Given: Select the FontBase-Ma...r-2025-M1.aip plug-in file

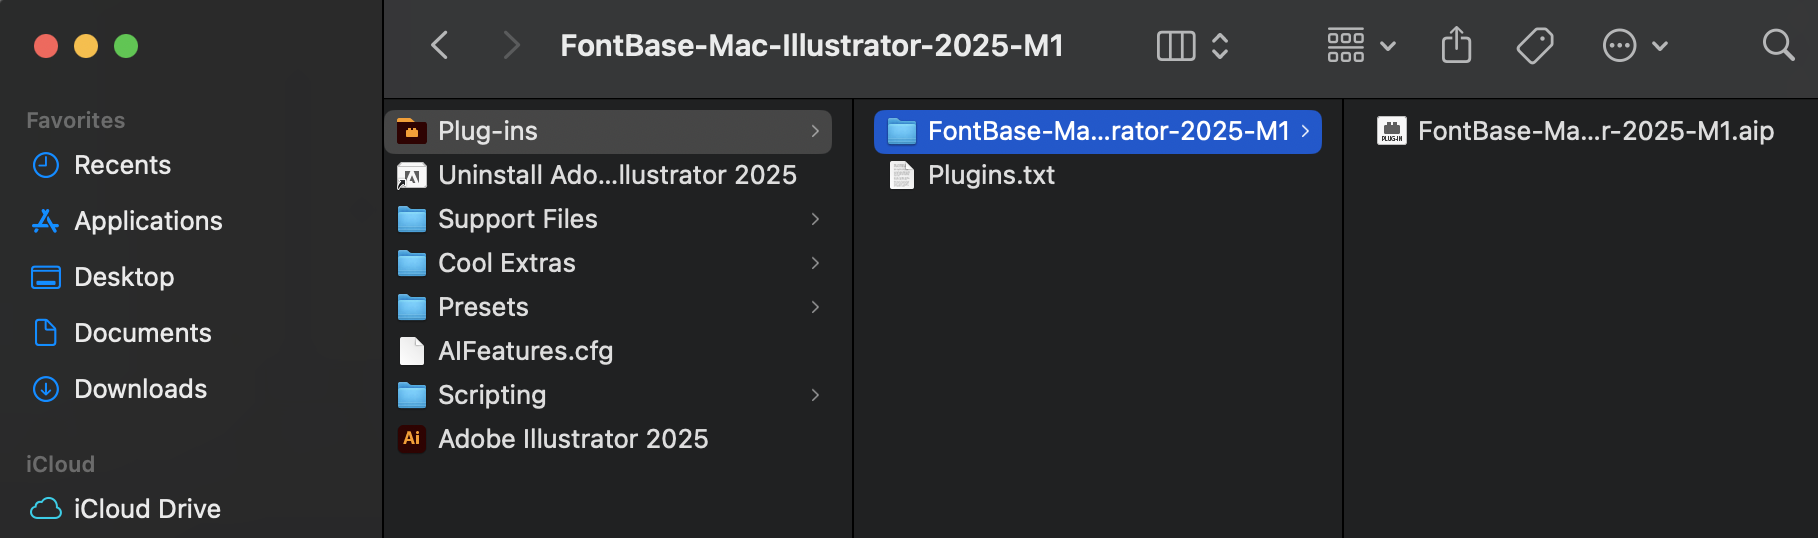Looking at the screenshot, I should (x=1578, y=131).
